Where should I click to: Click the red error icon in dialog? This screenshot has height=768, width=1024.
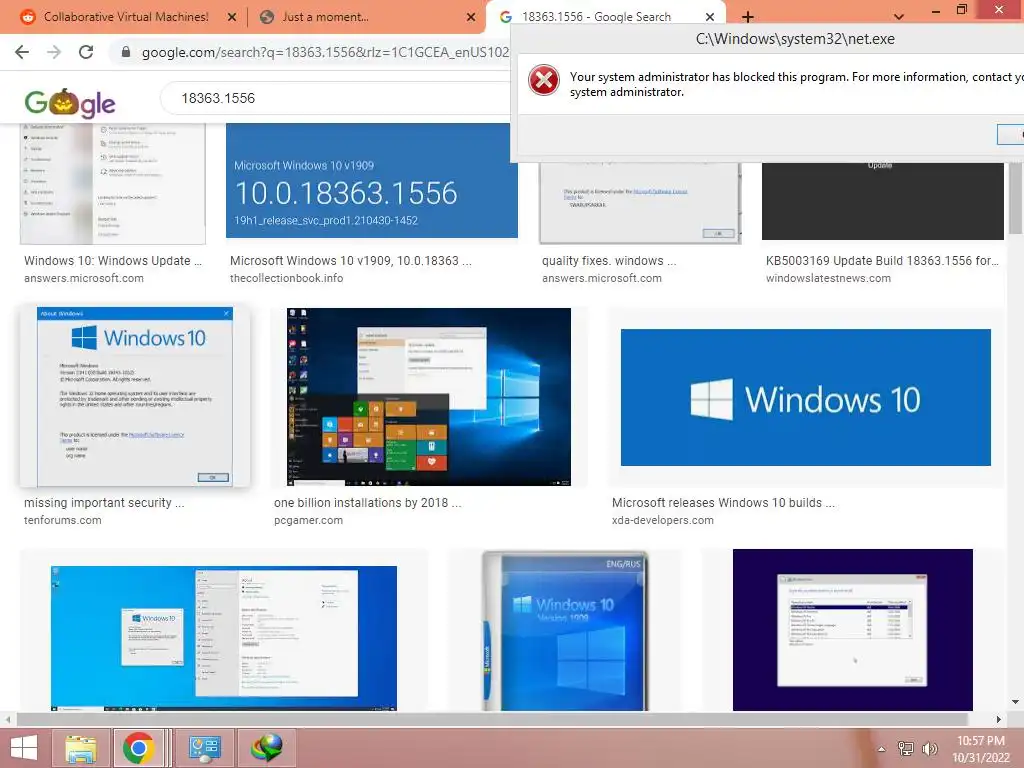(x=543, y=80)
